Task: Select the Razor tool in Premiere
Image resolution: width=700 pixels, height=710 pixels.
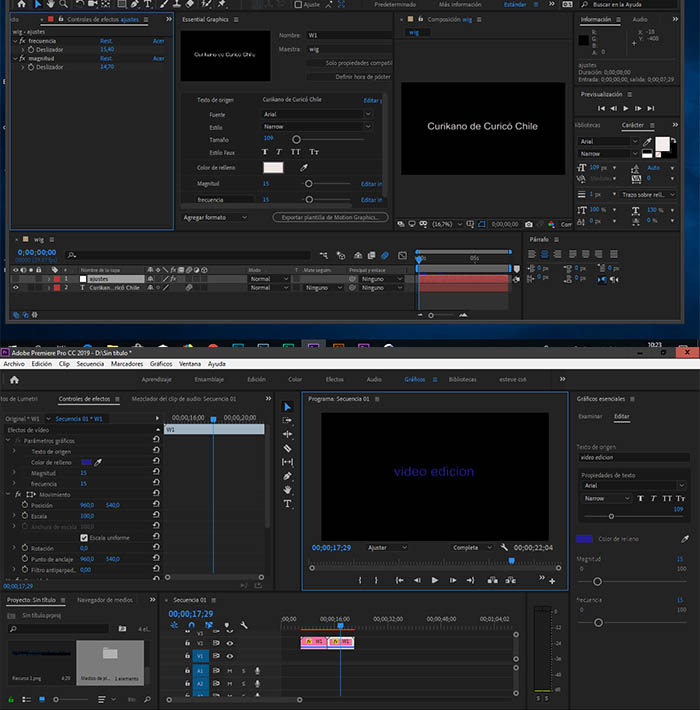Action: coord(287,448)
